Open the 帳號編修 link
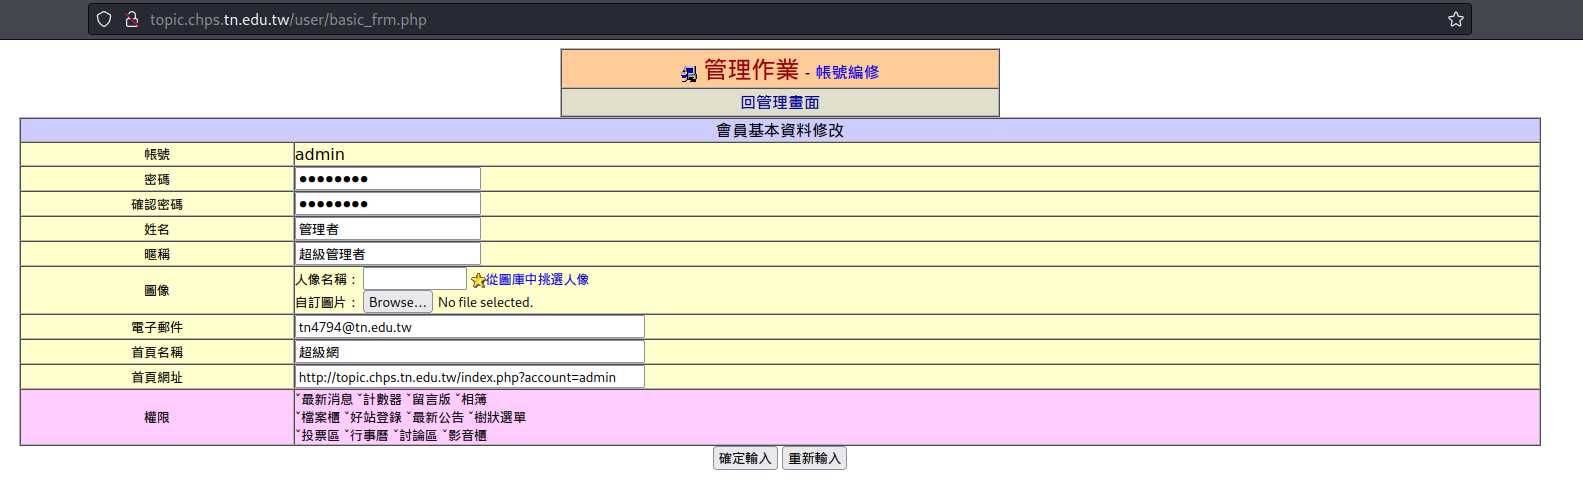 [x=847, y=72]
